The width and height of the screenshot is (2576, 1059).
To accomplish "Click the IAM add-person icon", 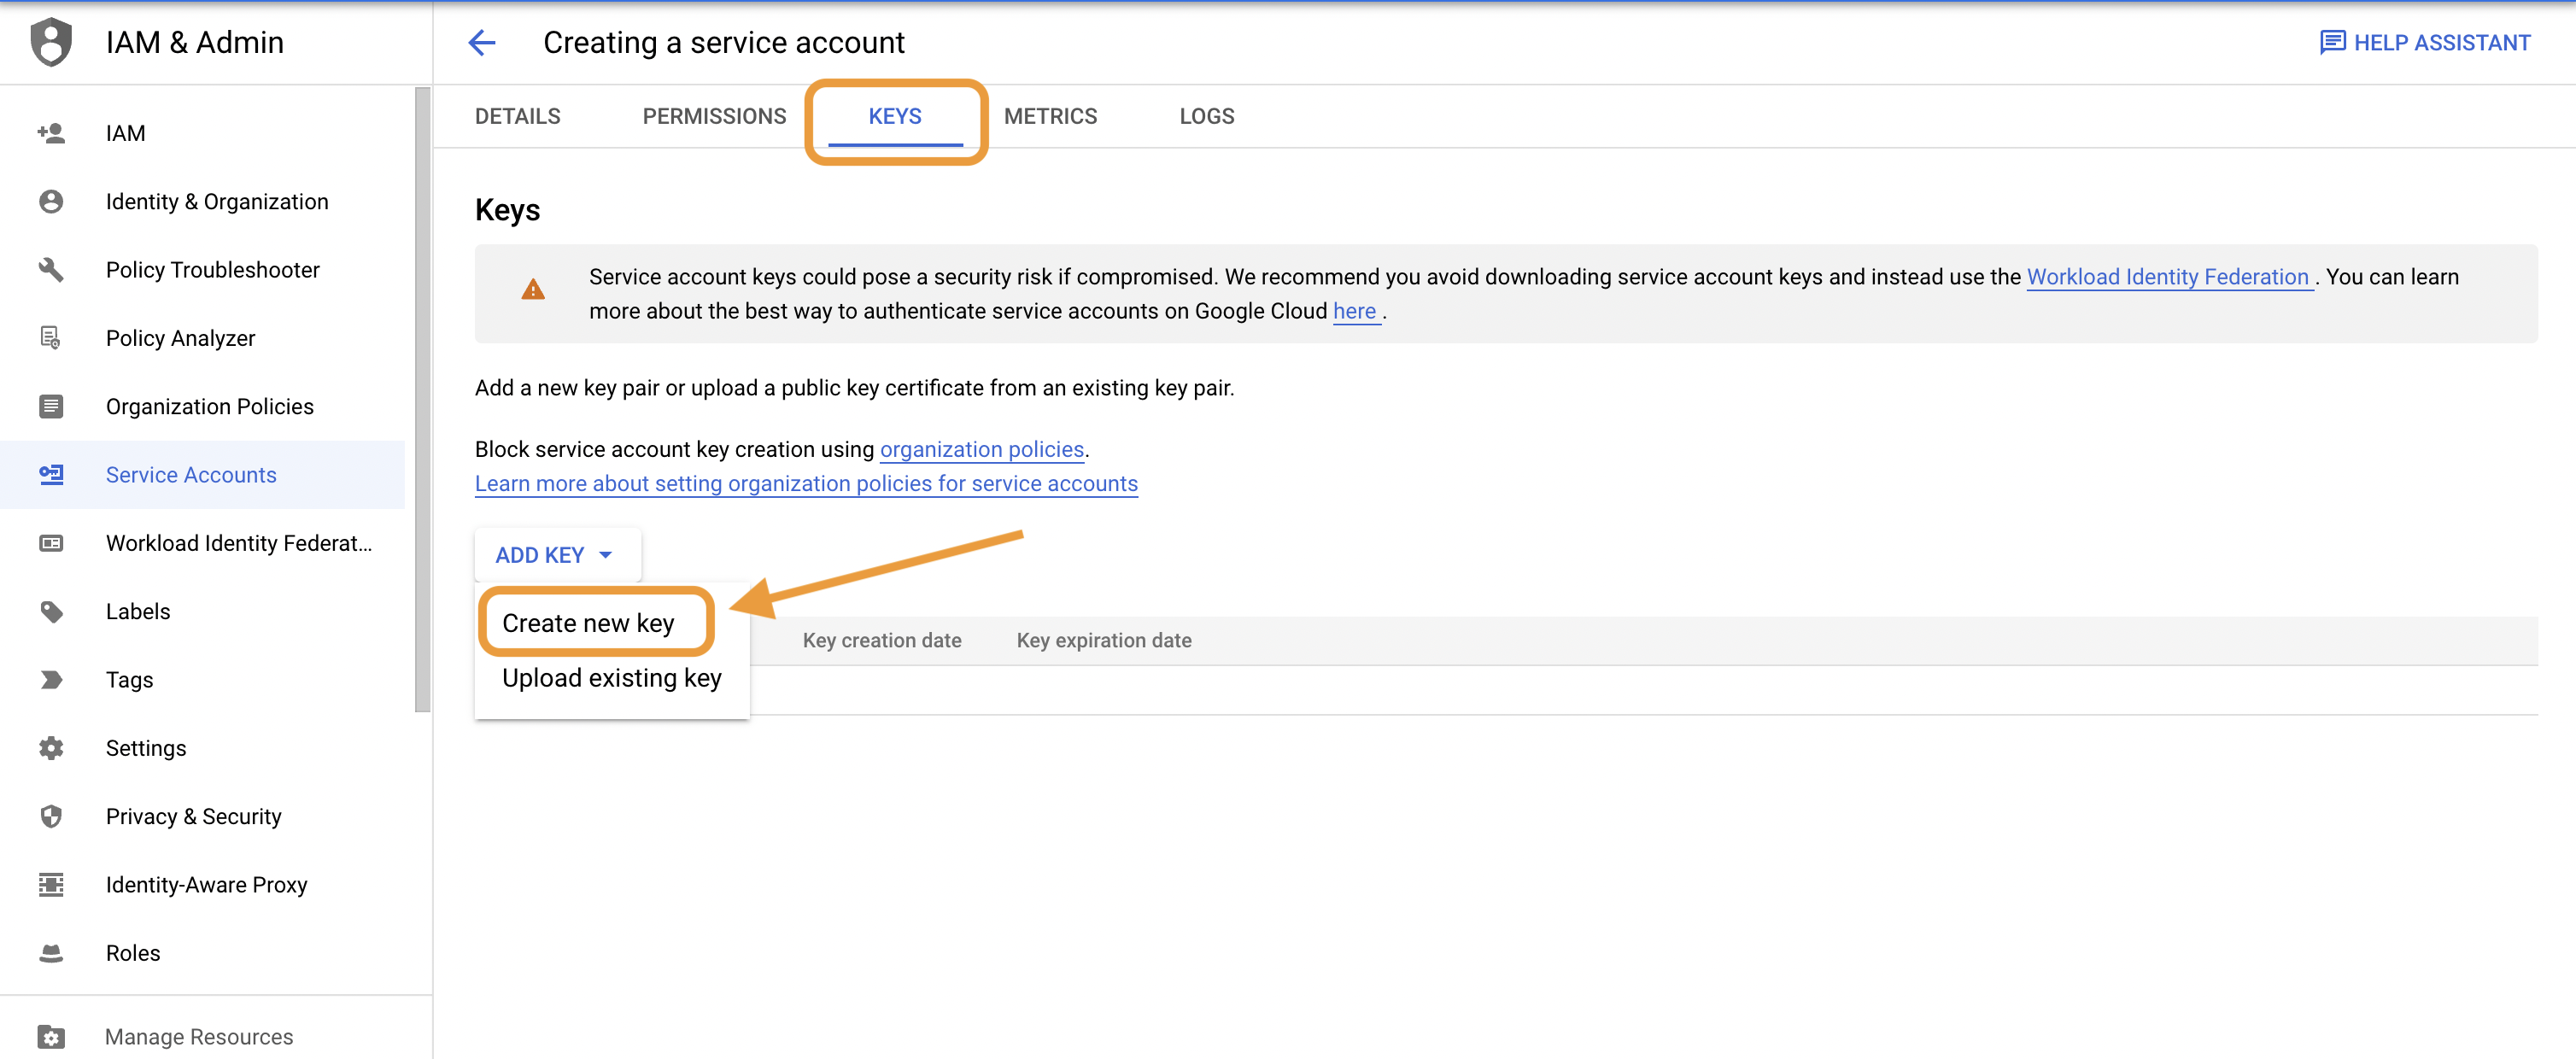I will pos(51,133).
